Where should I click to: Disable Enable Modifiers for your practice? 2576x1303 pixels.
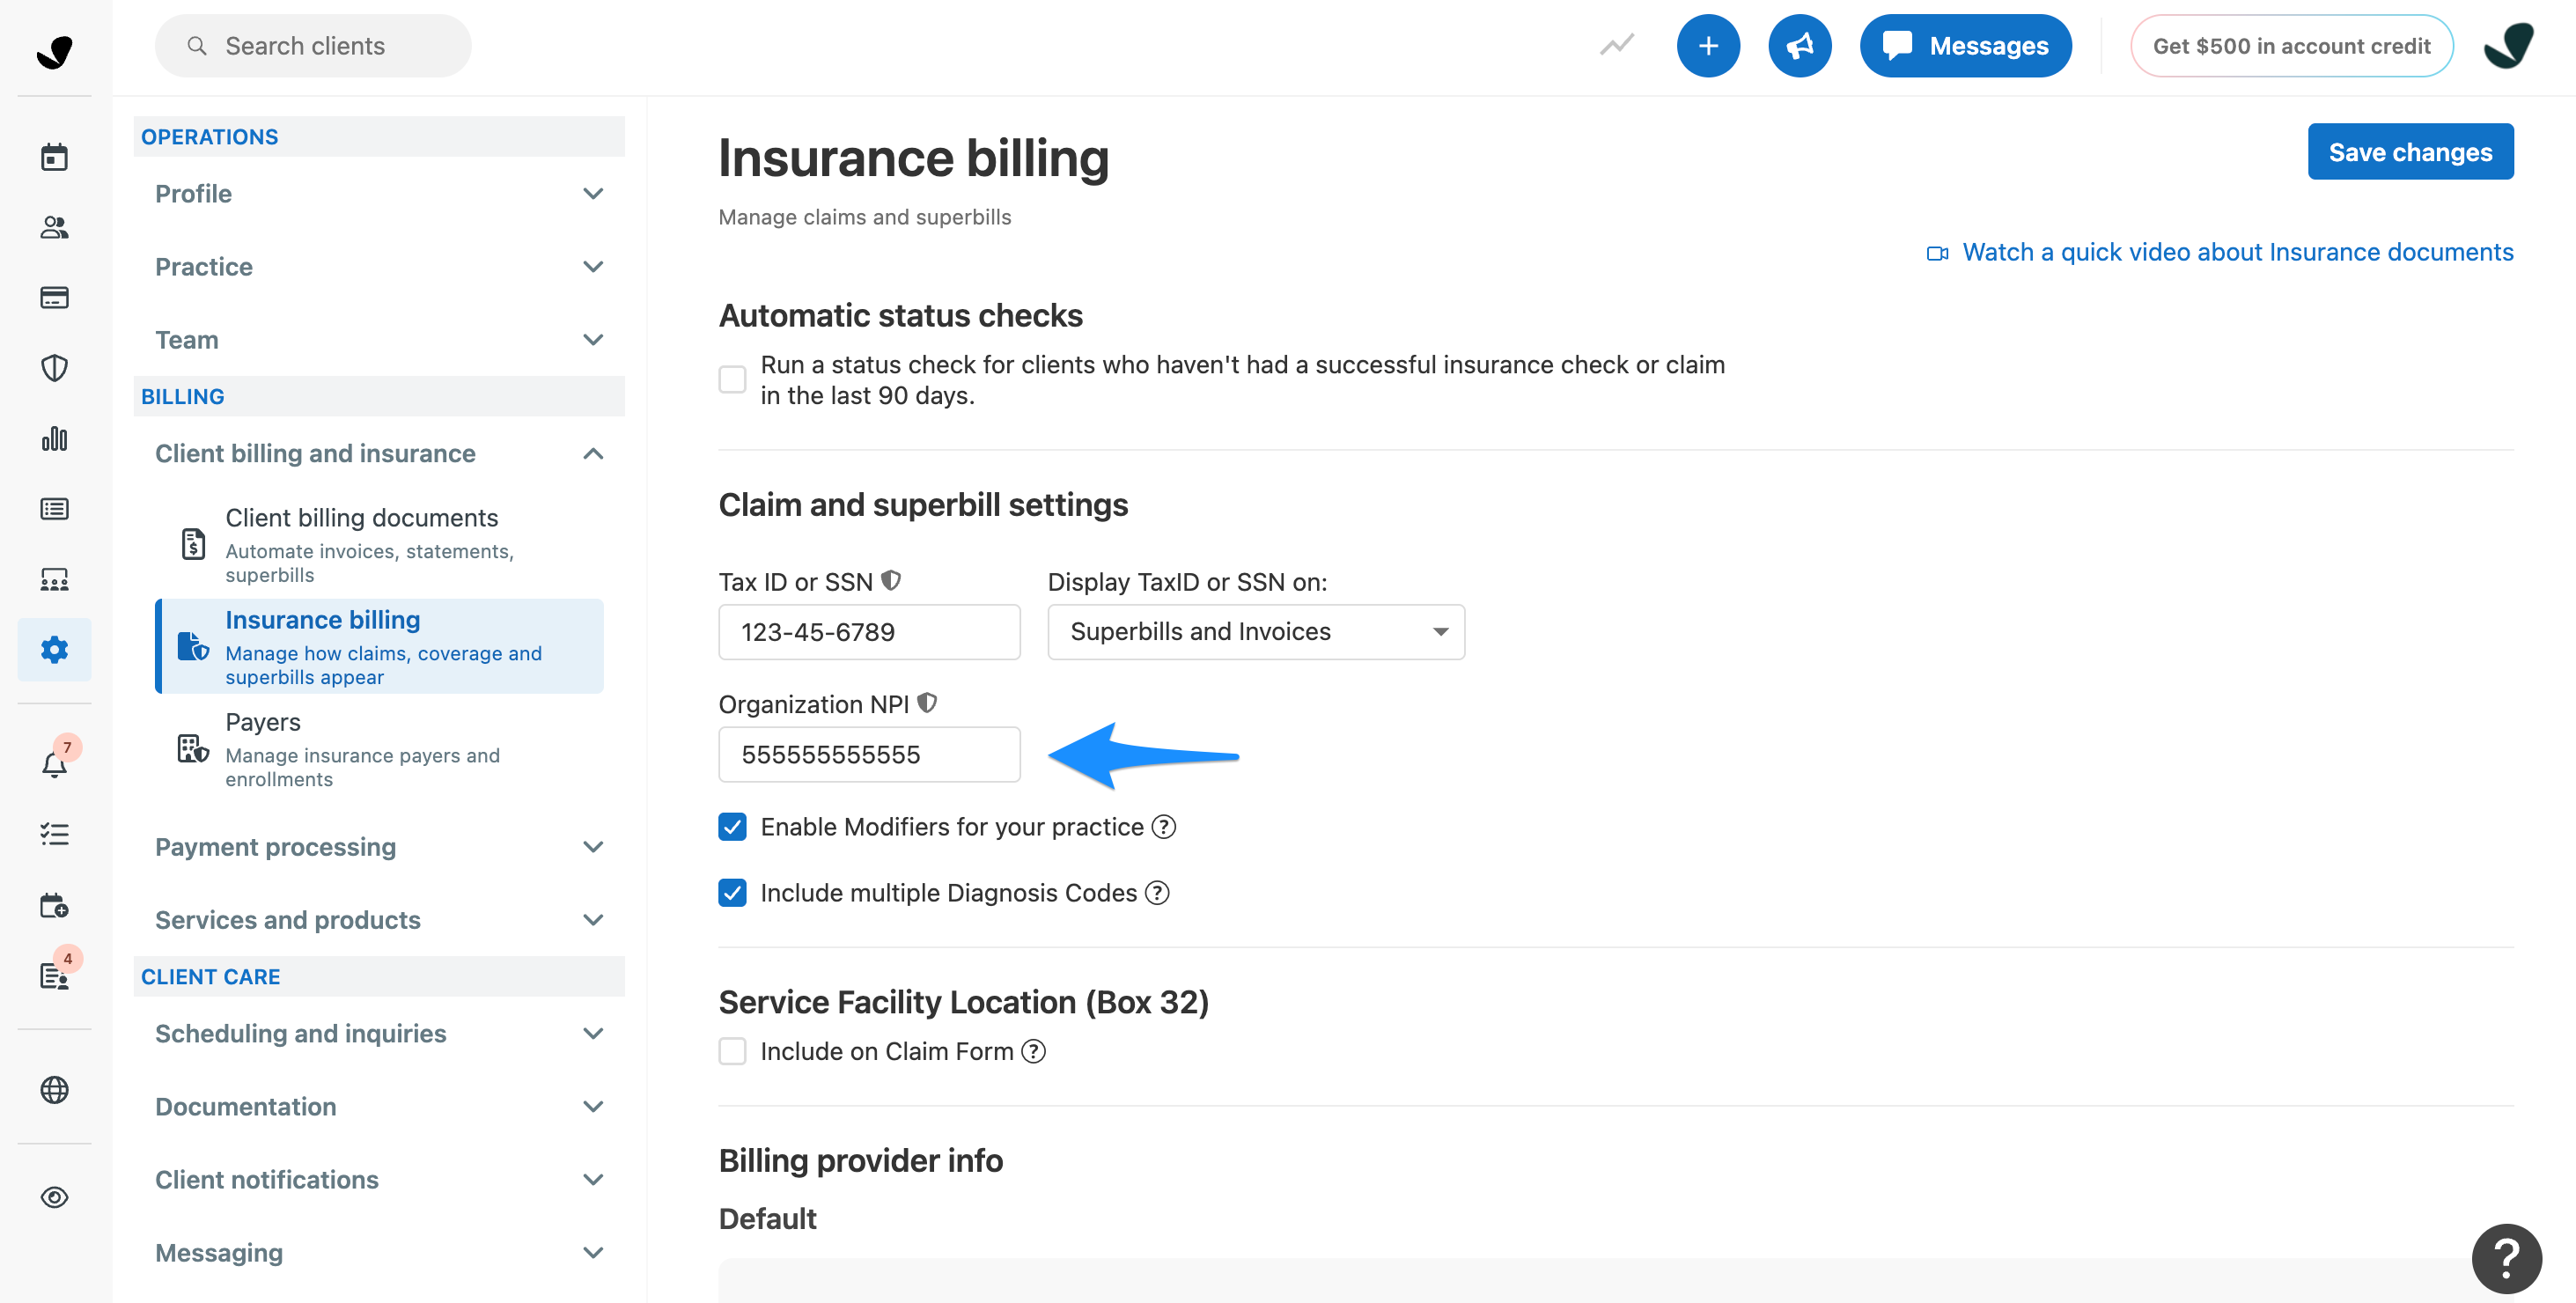732,826
